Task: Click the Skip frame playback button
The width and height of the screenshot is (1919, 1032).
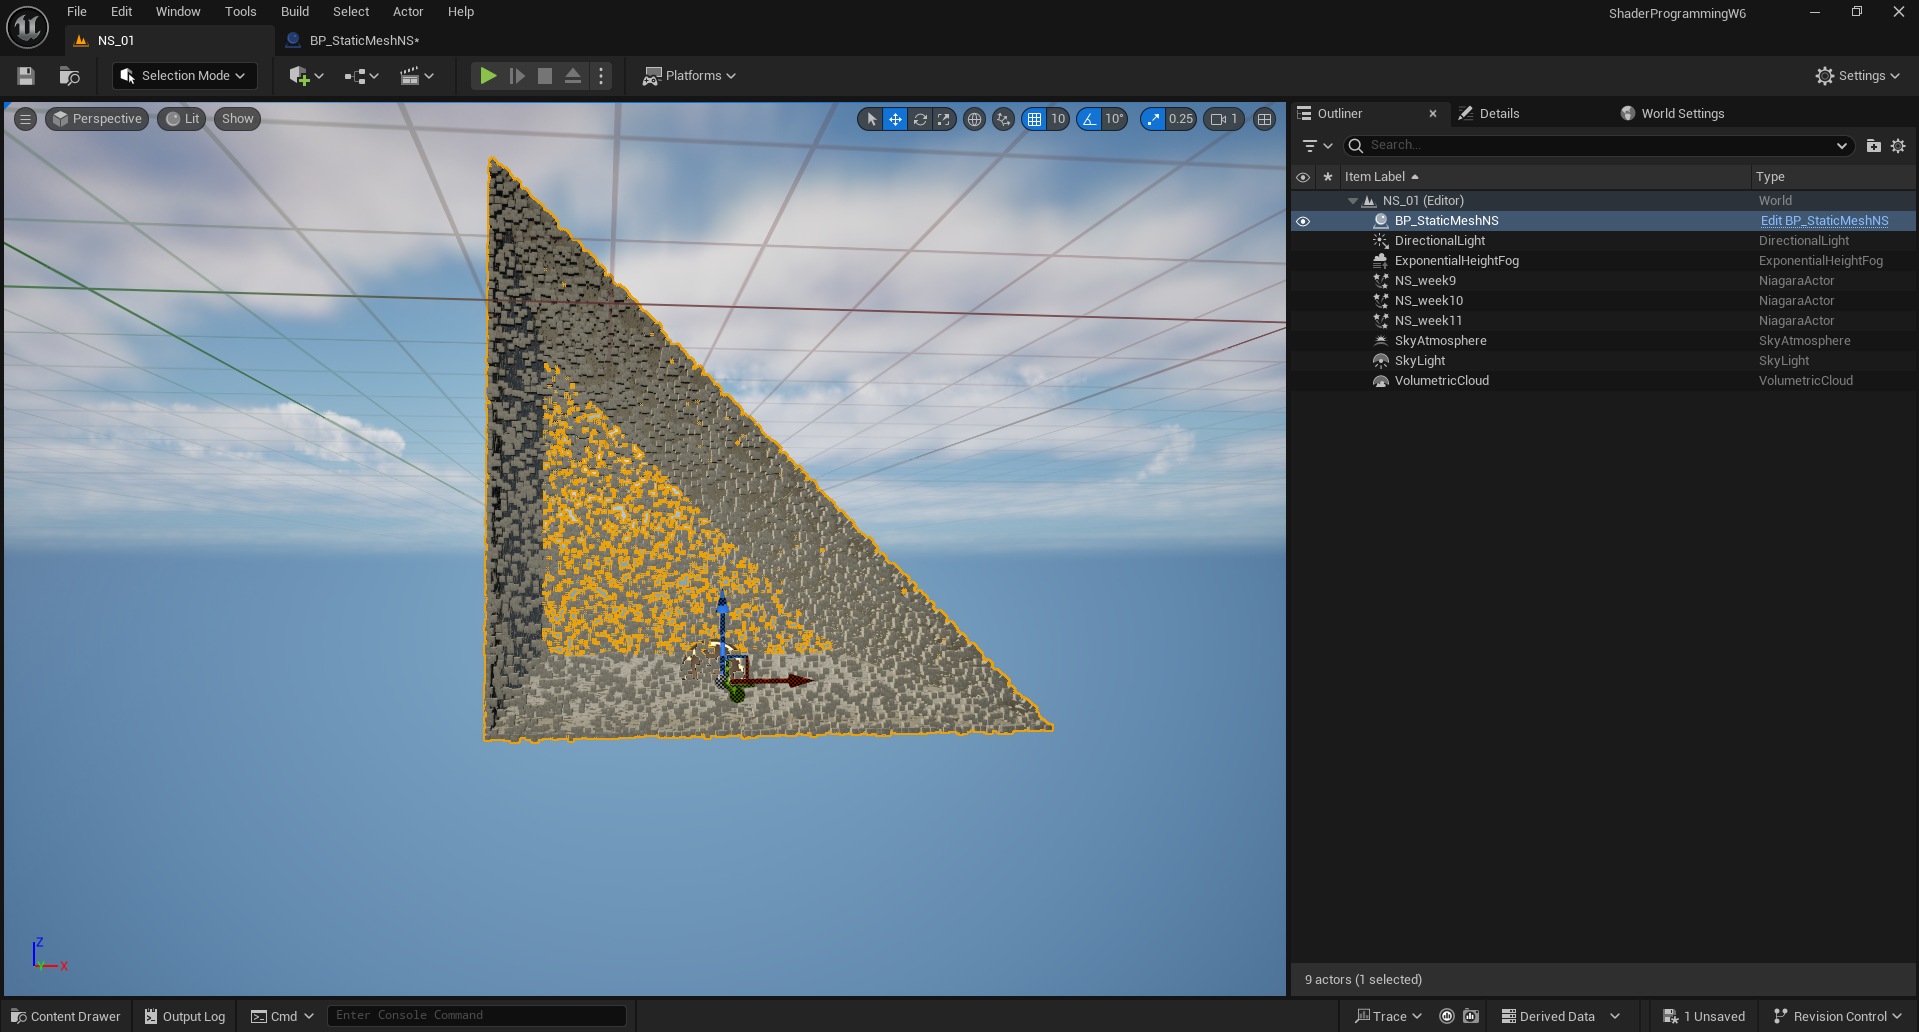Action: point(517,76)
